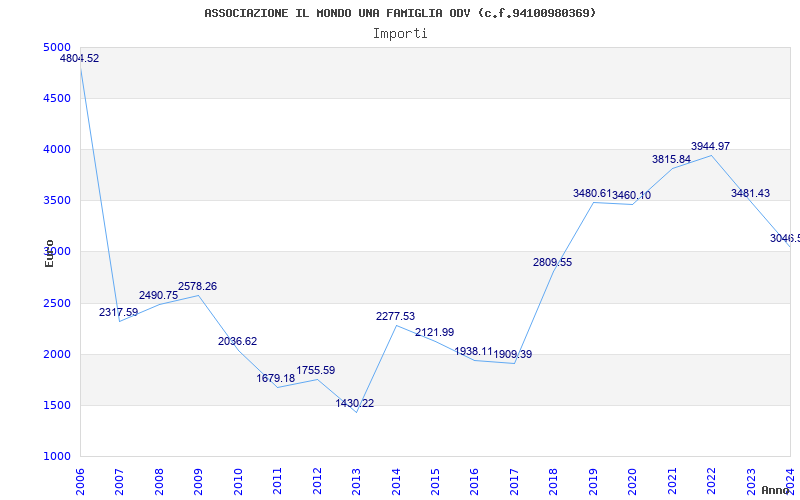Image resolution: width=800 pixels, height=500 pixels.
Task: Click the 2016 year label
Action: (474, 482)
